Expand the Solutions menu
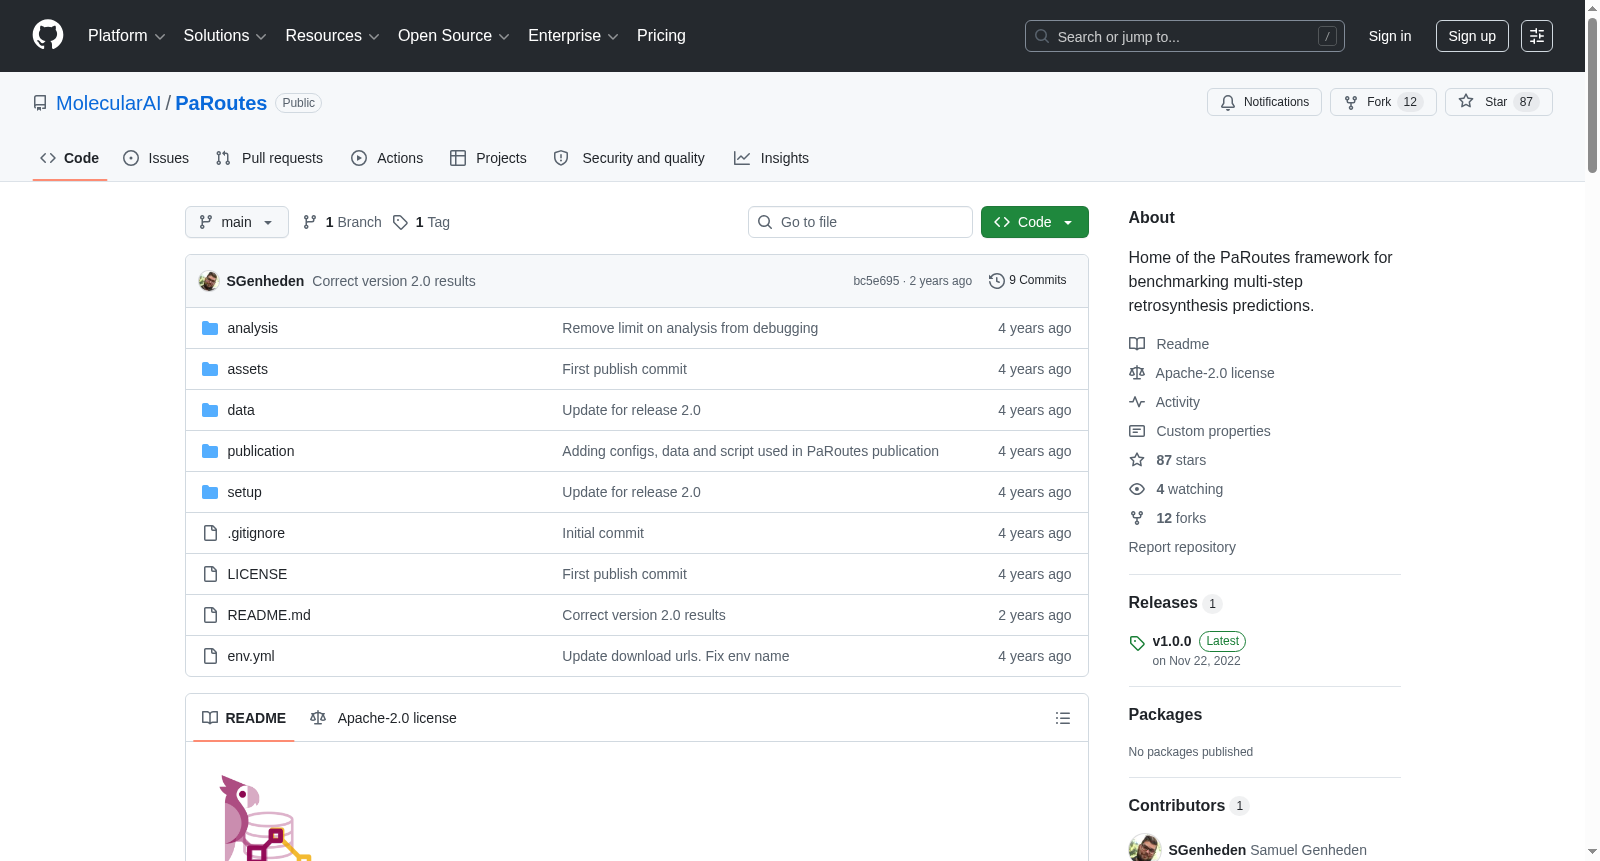The image size is (1600, 861). pos(225,36)
